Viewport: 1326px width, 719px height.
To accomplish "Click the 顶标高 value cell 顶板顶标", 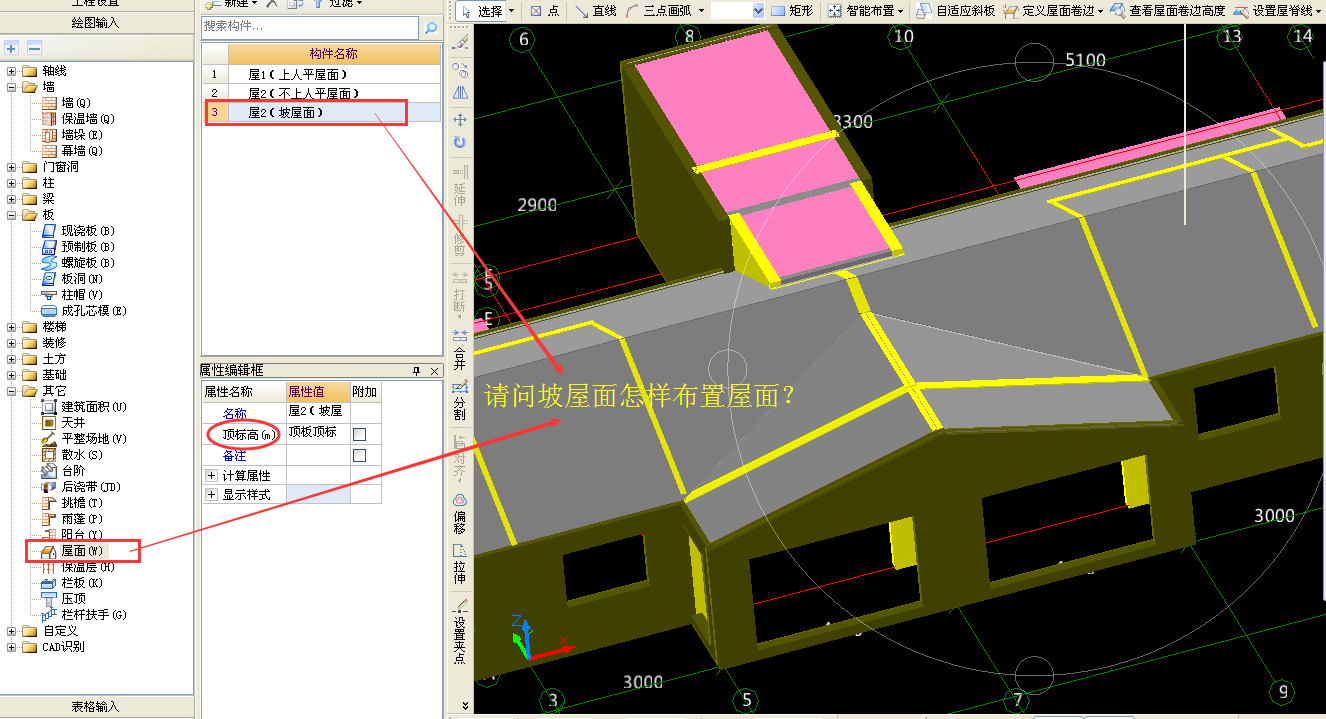I will [x=318, y=434].
